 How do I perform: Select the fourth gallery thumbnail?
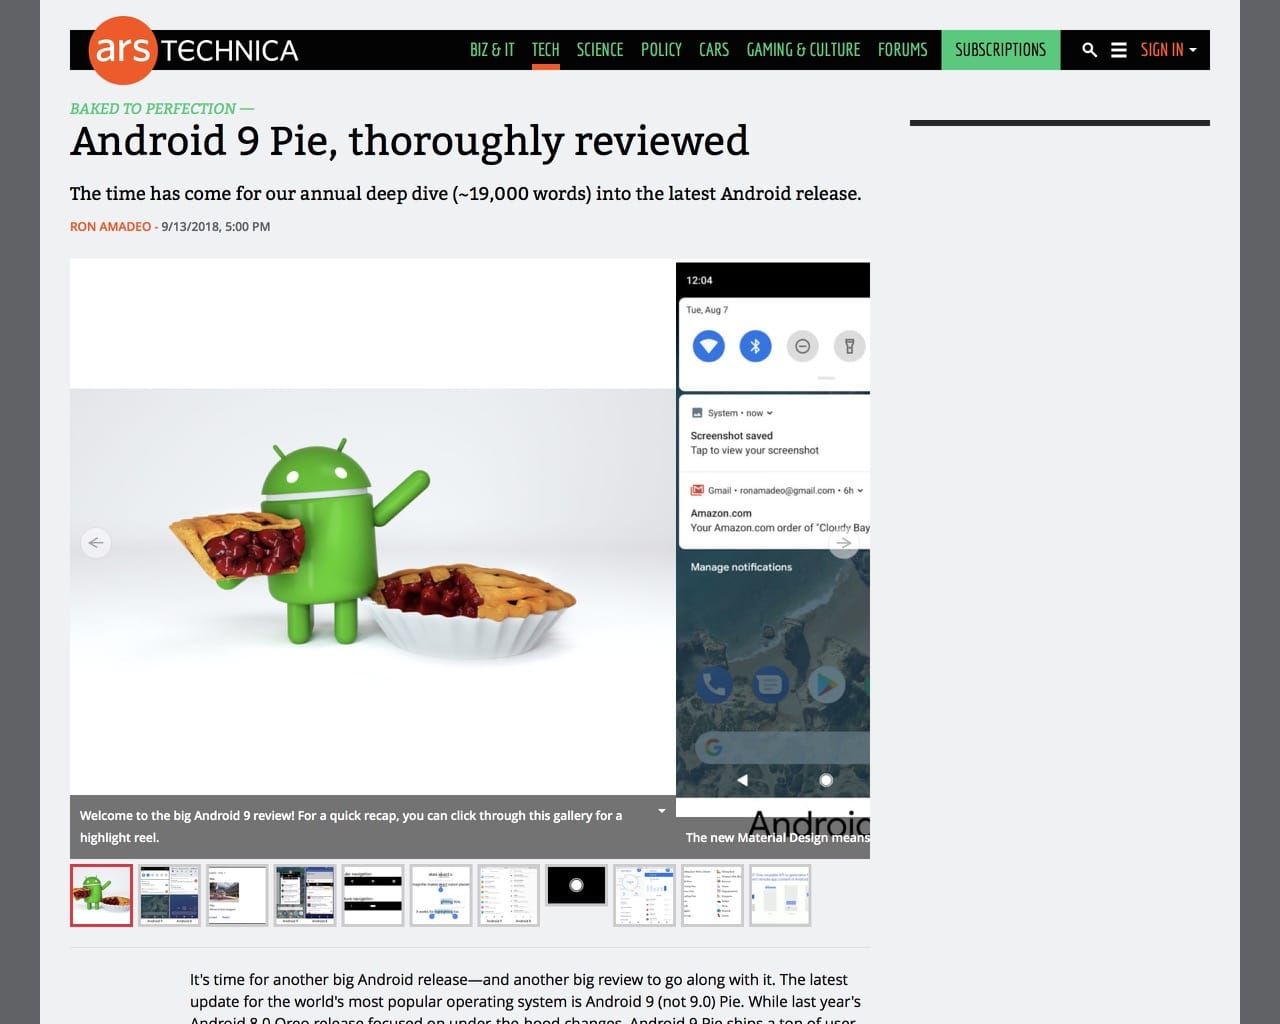pyautogui.click(x=305, y=895)
